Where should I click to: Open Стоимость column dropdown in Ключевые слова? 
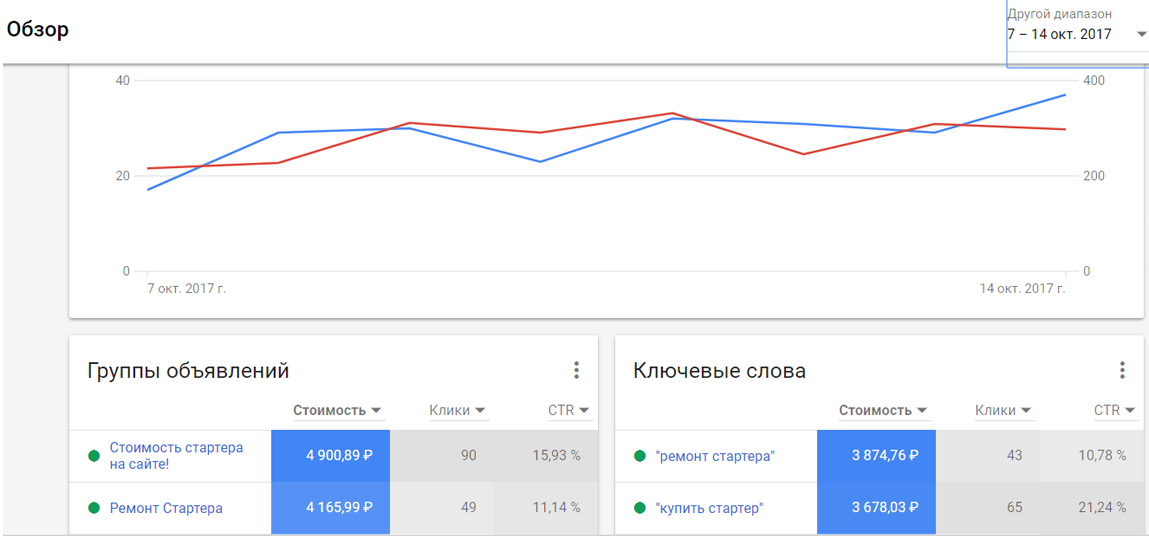click(x=922, y=411)
